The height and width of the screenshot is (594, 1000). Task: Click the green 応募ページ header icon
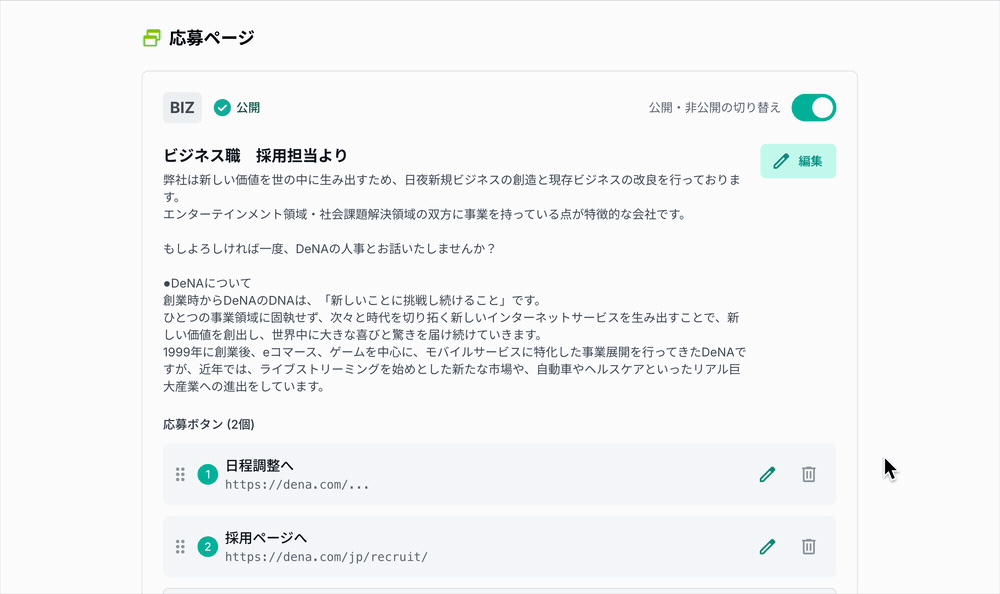click(150, 36)
